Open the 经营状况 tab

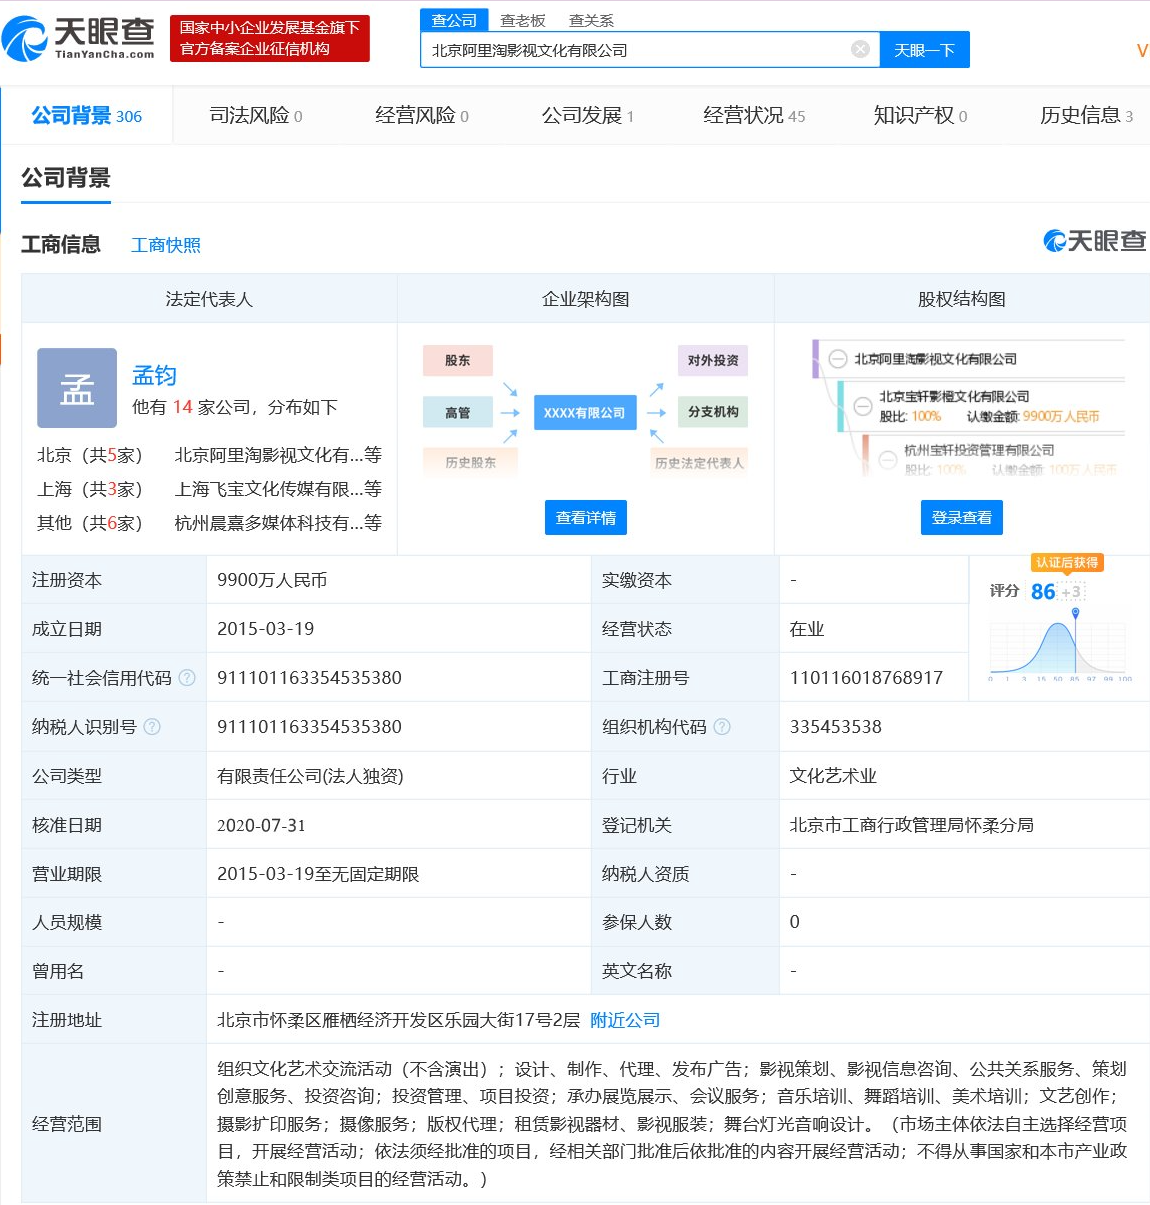click(753, 116)
